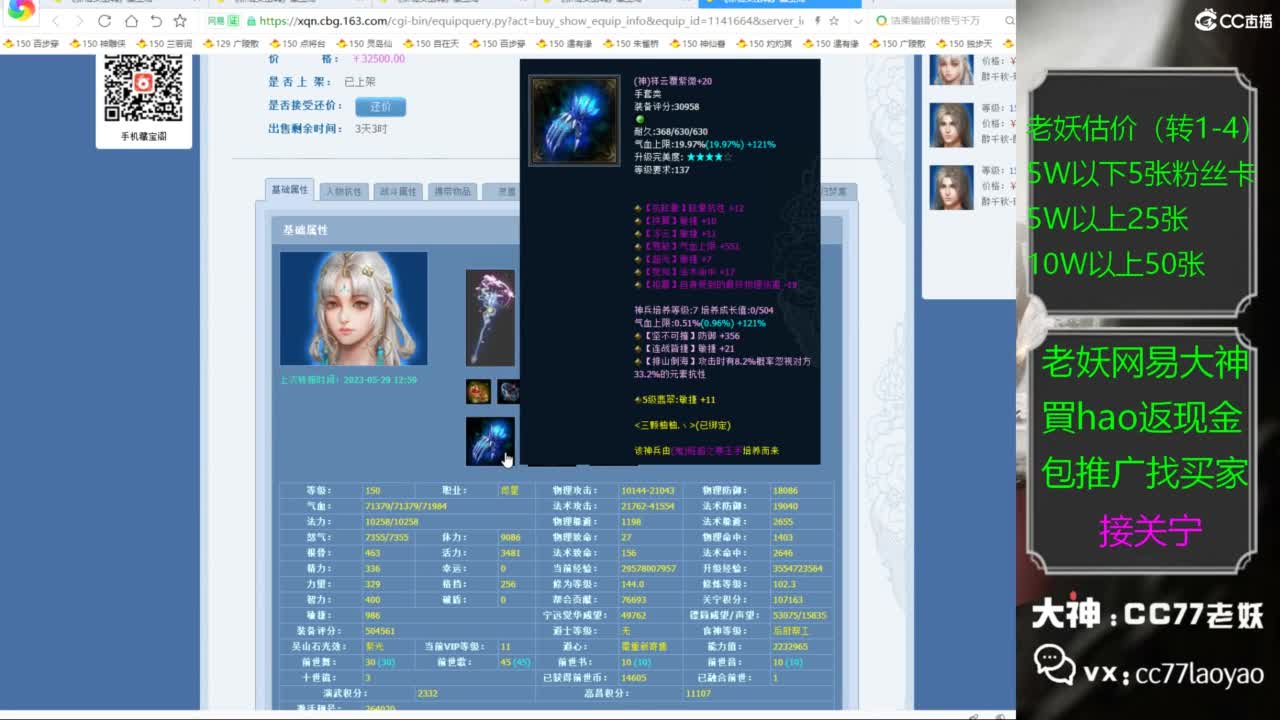
Task: Open bookmark 150 灵悬仙
Action: (x=364, y=44)
